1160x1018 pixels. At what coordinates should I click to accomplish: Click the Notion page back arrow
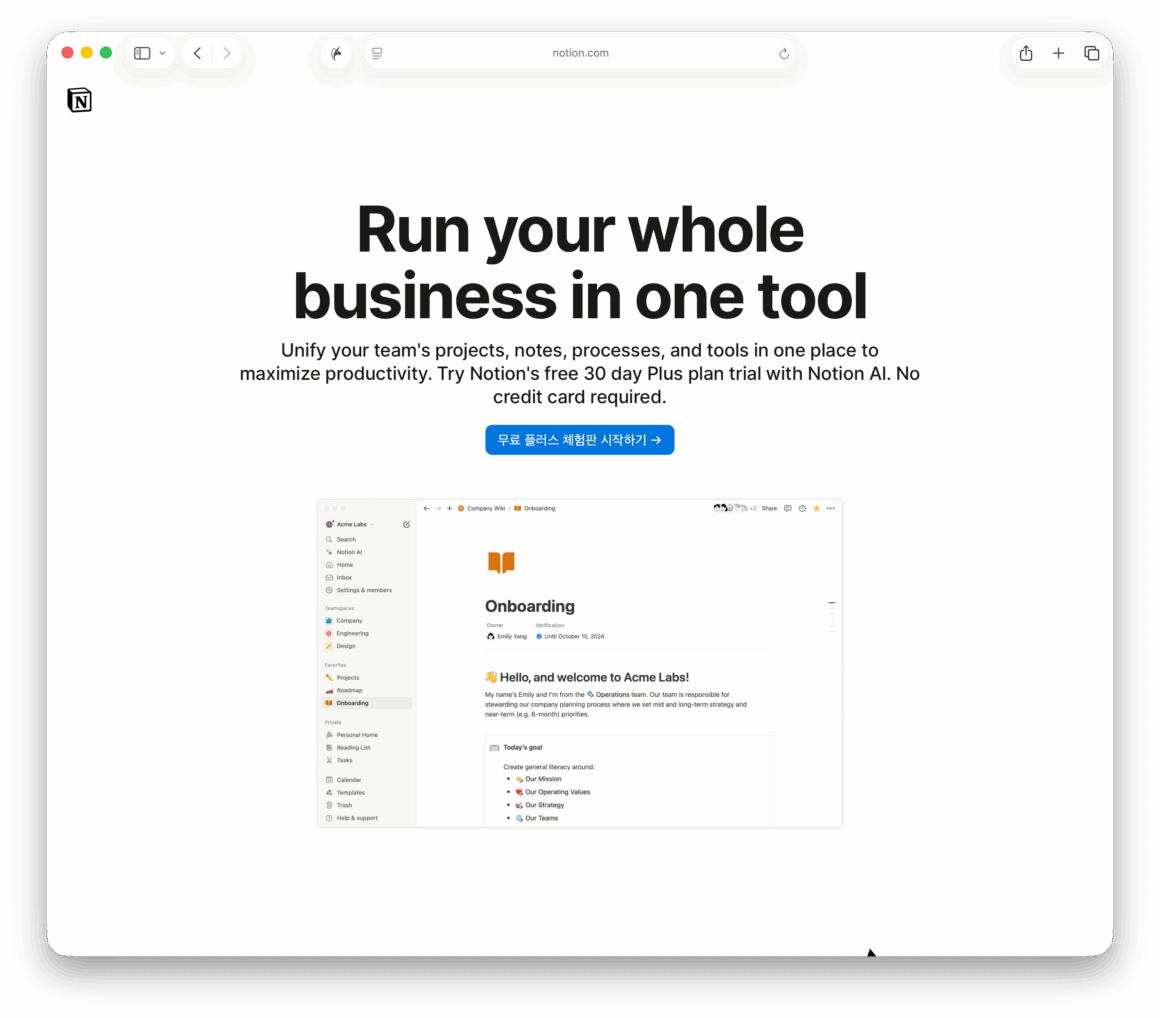(x=426, y=508)
